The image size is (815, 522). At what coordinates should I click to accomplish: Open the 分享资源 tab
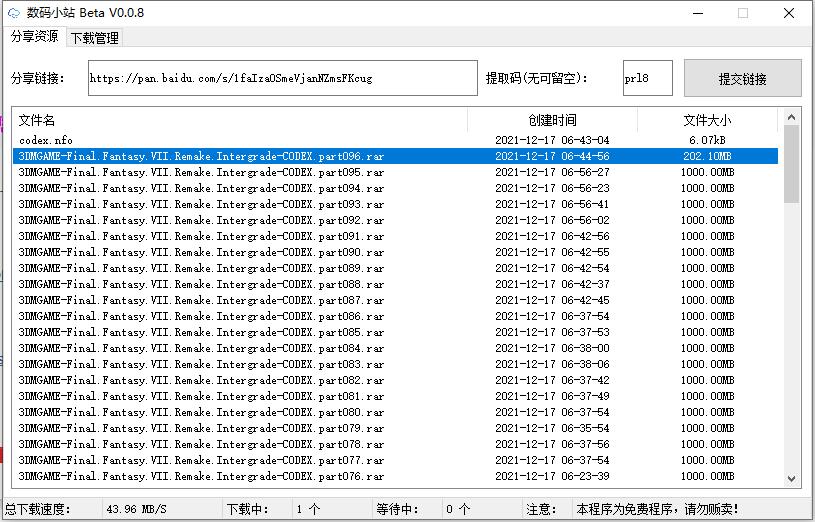click(x=34, y=37)
